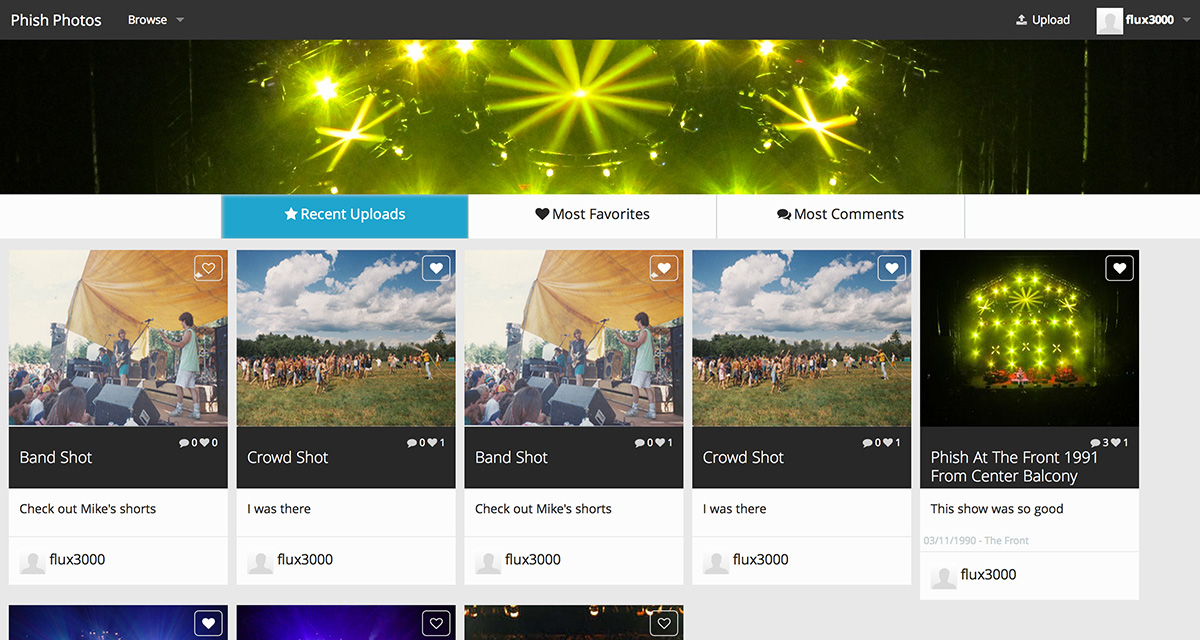Click the Upload link in the top bar

(1042, 20)
